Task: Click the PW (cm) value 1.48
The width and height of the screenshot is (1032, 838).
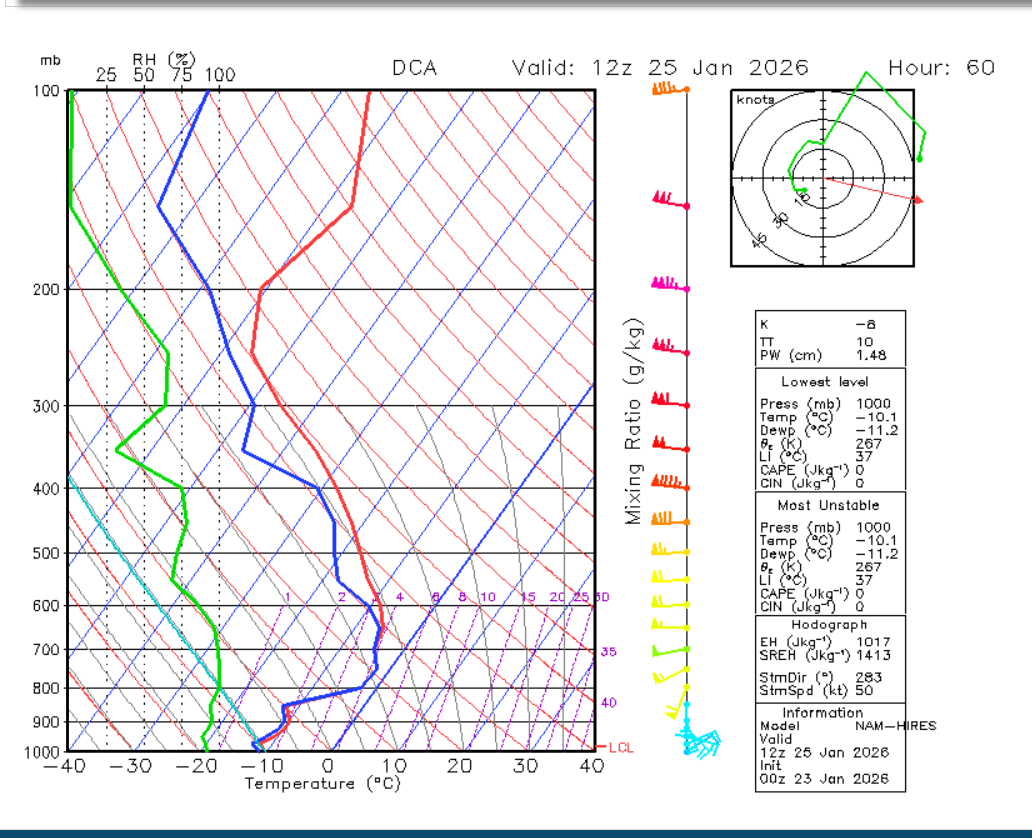Action: 871,357
